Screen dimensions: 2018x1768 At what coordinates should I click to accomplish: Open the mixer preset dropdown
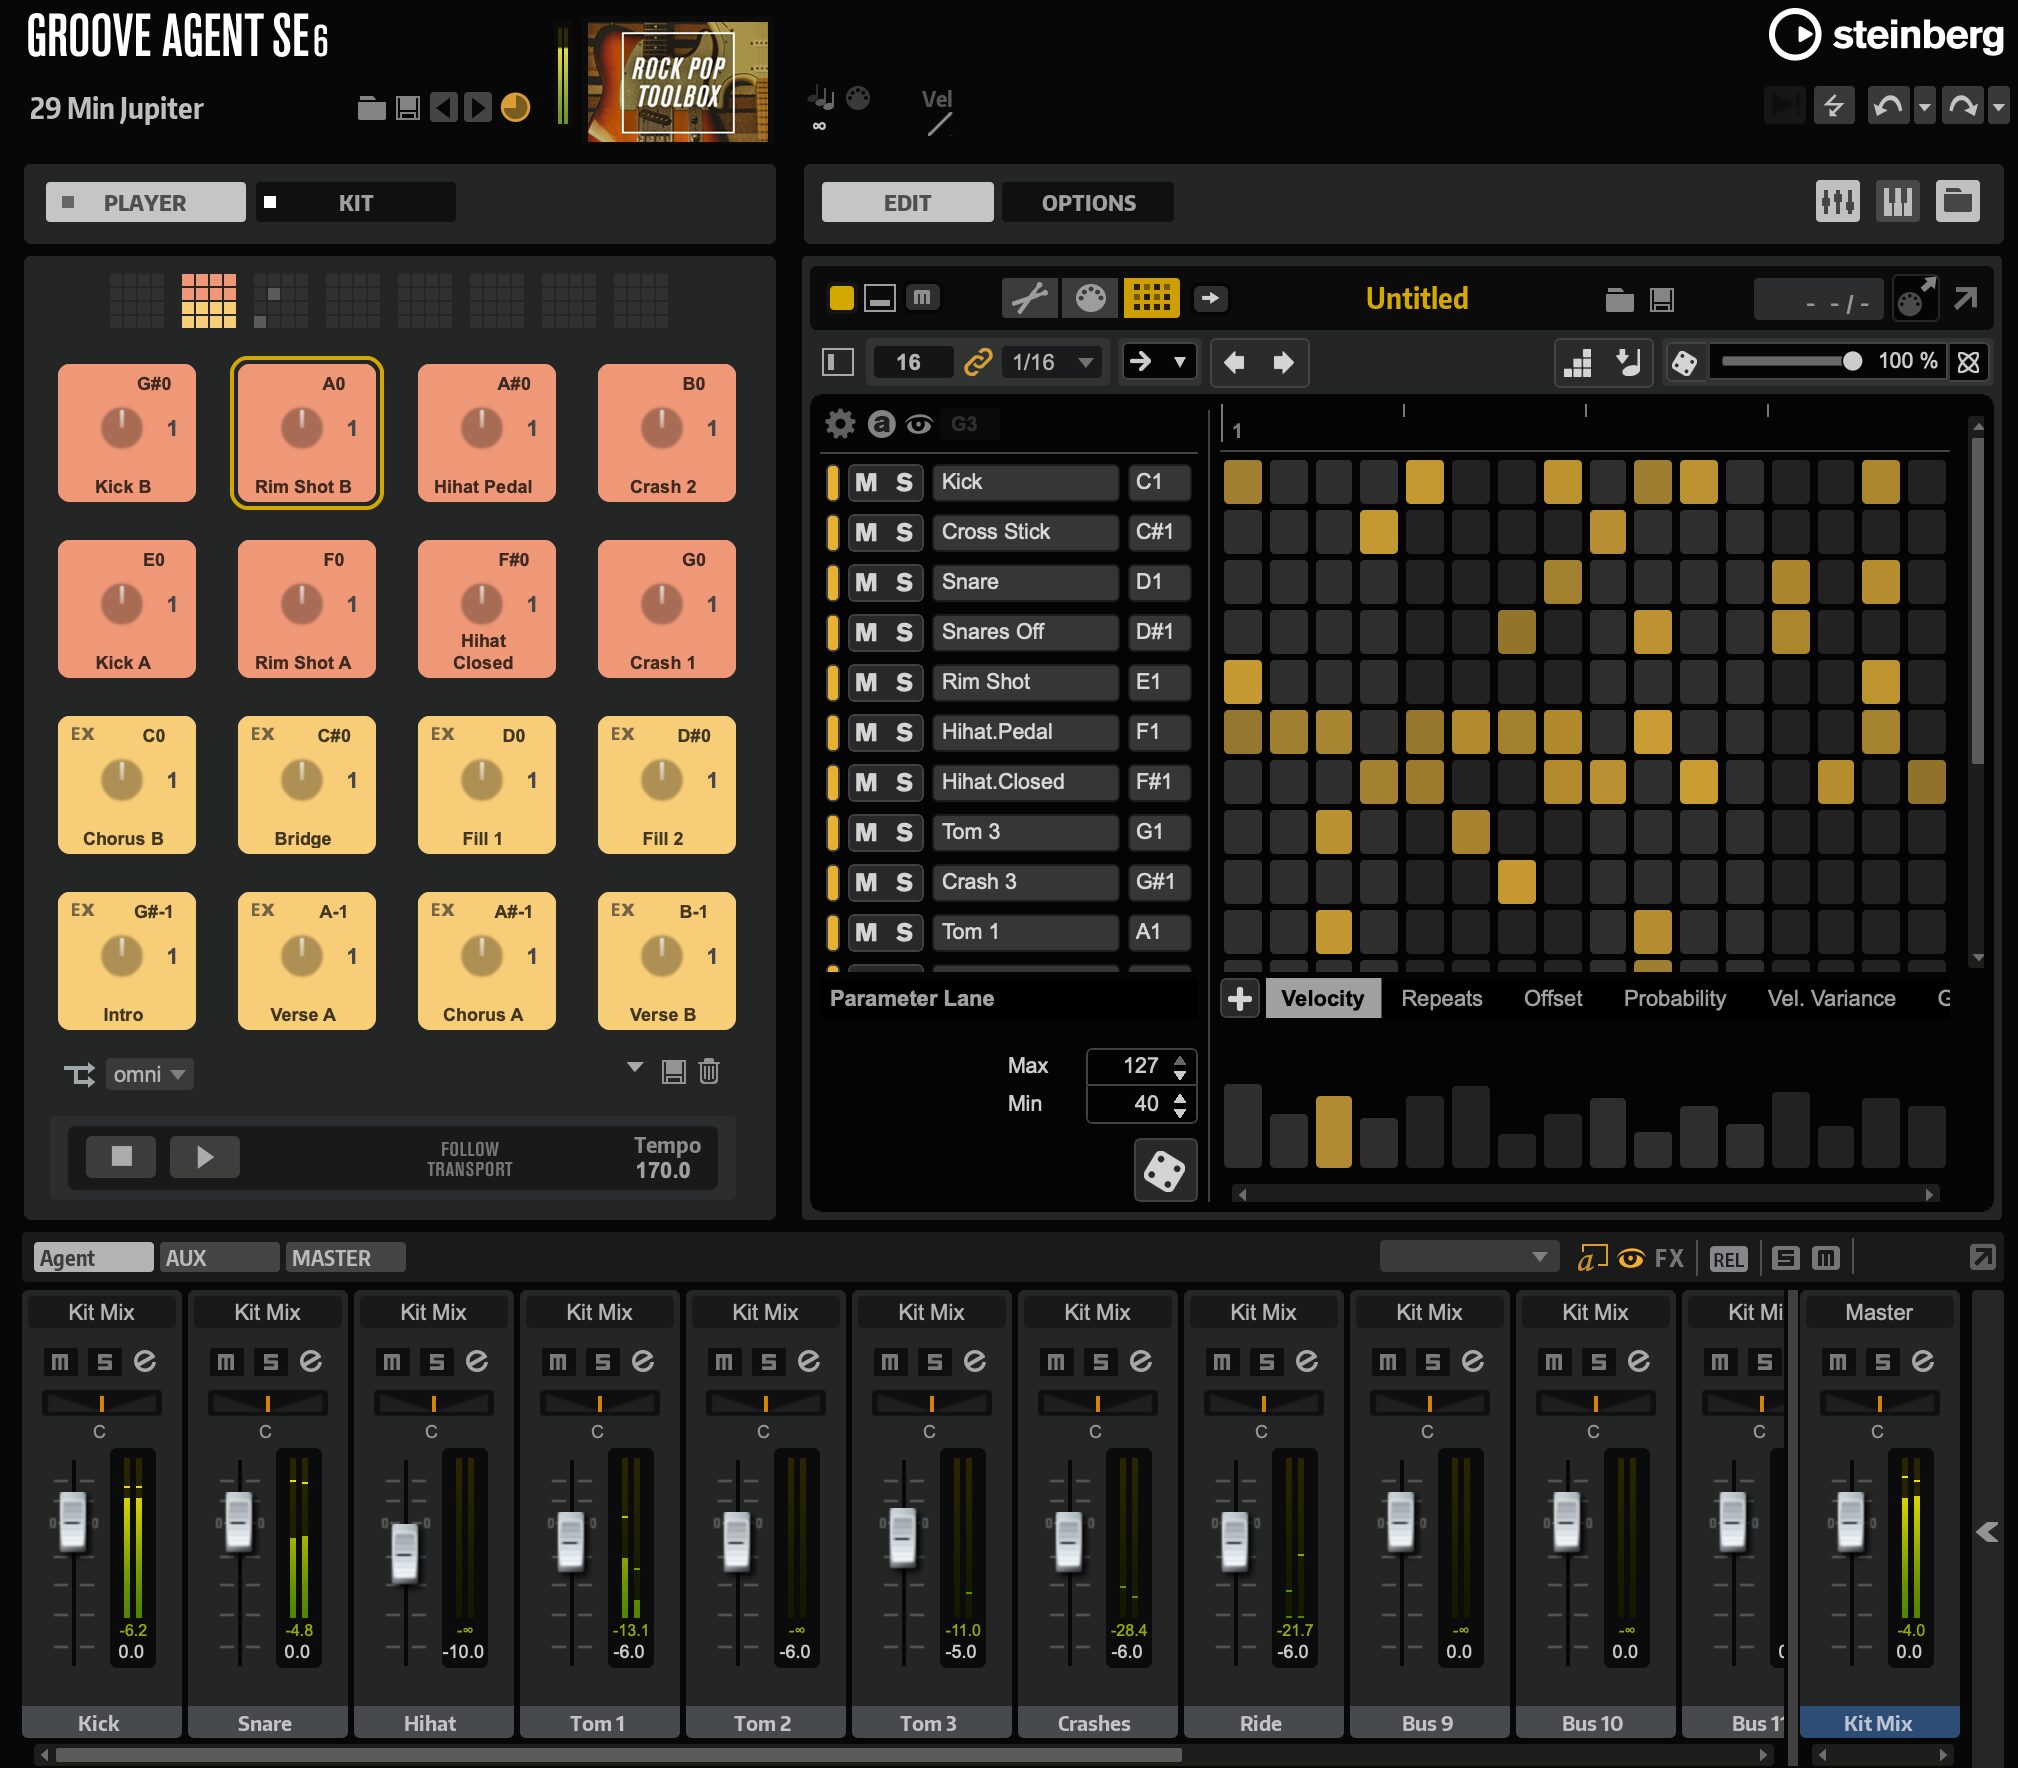(x=1468, y=1257)
